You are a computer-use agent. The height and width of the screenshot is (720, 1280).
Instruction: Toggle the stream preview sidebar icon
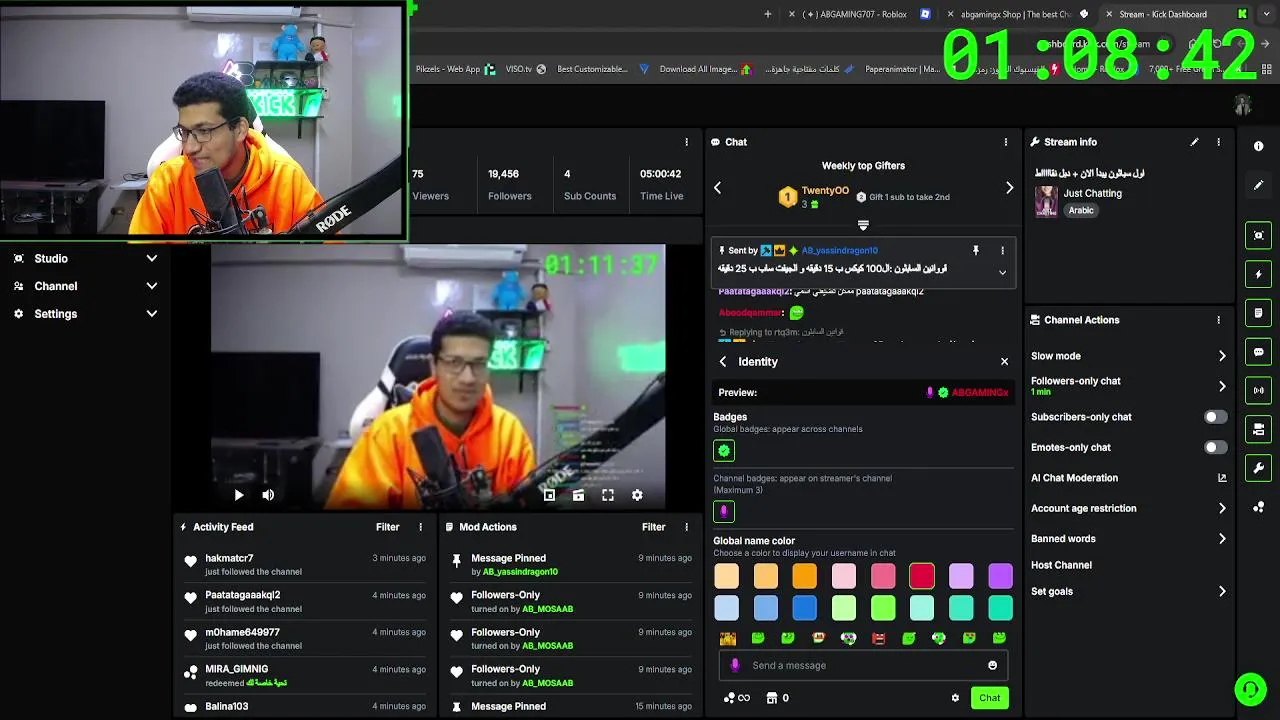1258,235
